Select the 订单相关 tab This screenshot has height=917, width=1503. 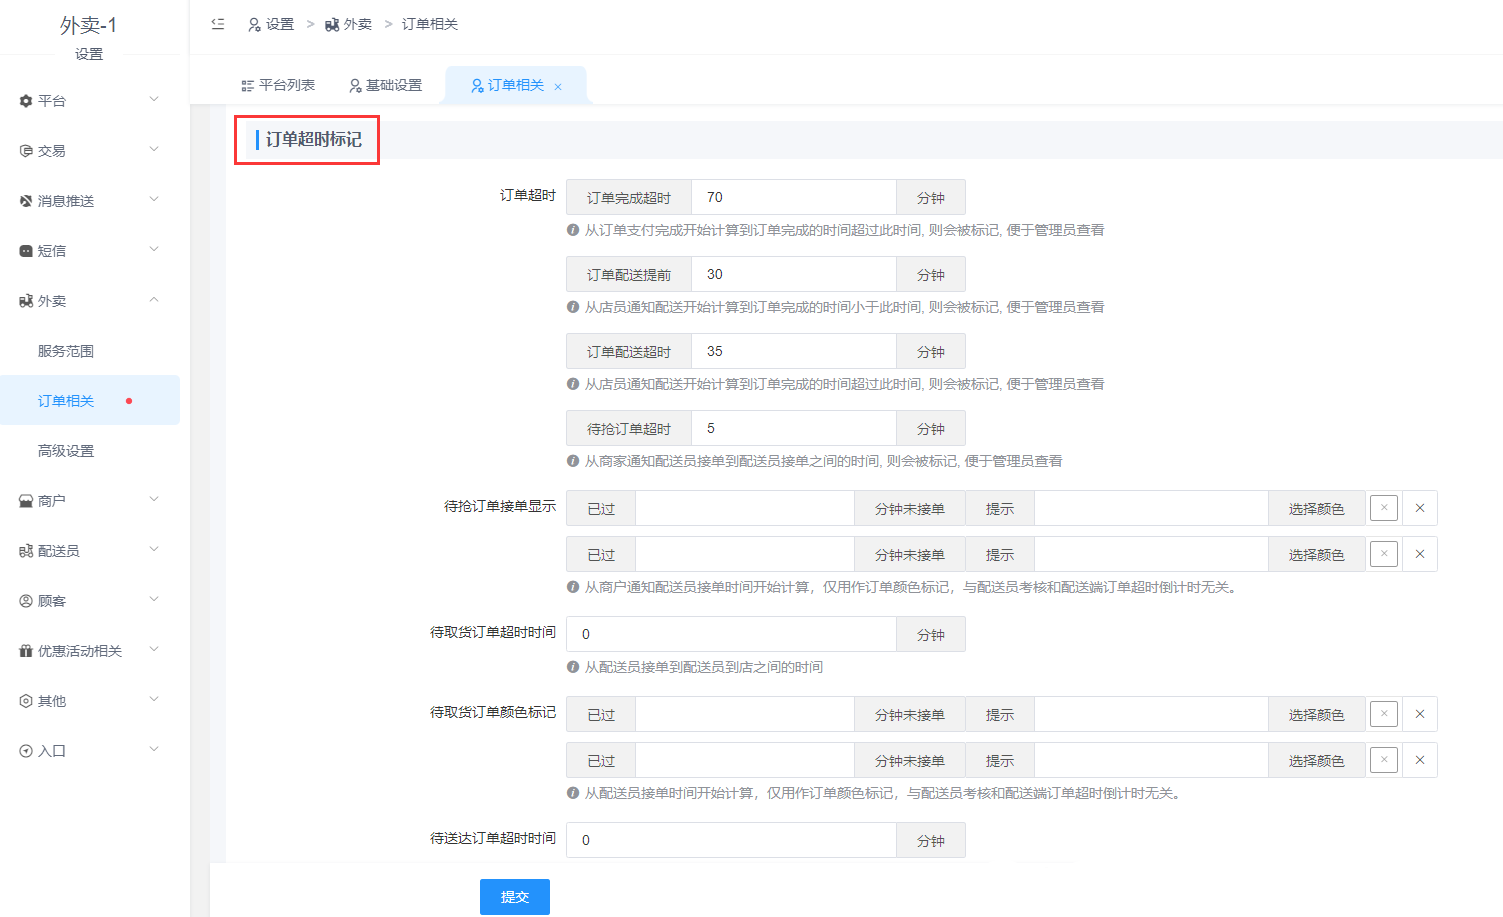[515, 86]
